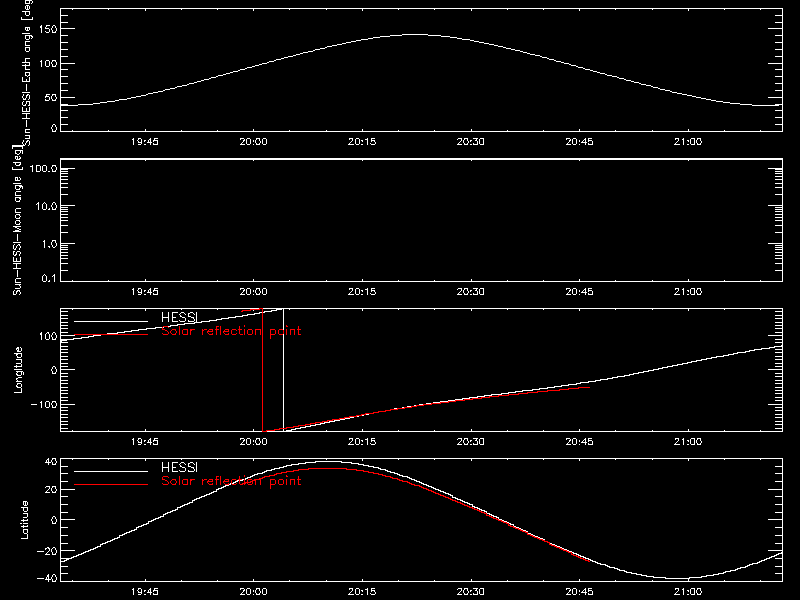Click 20:45 under the Longitude plot

[580, 441]
